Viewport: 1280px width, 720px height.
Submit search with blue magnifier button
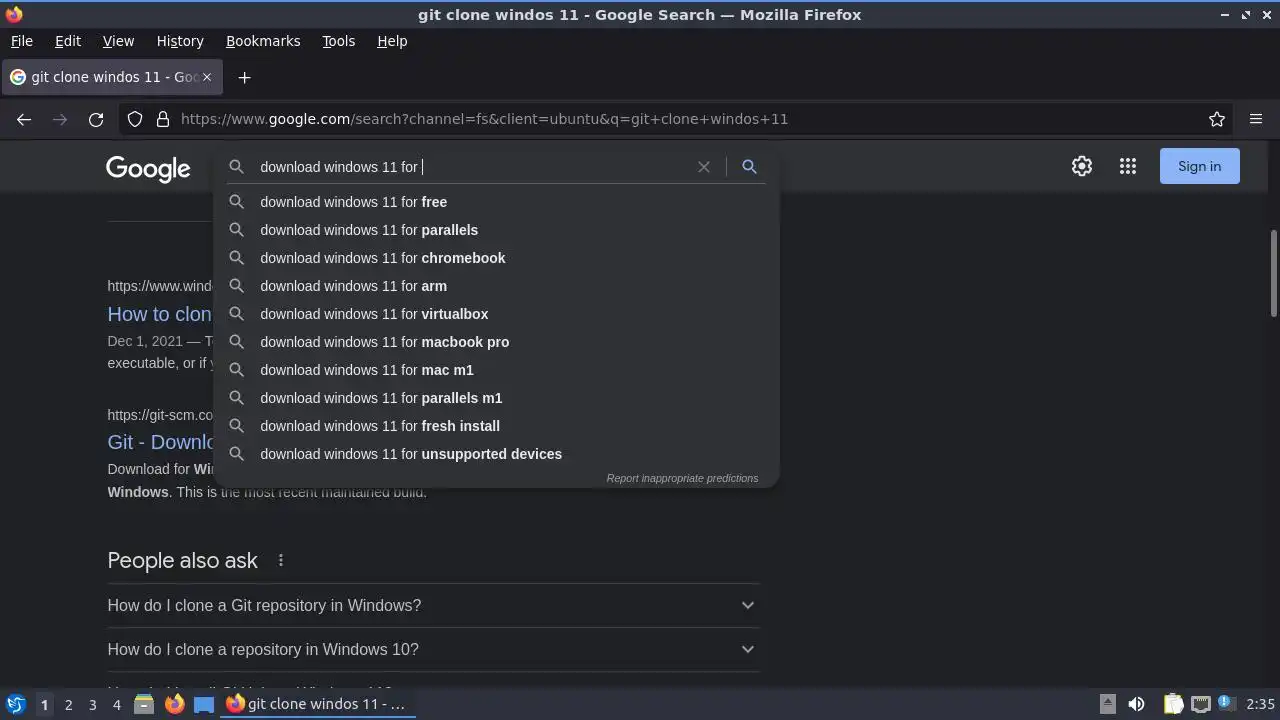pos(749,167)
